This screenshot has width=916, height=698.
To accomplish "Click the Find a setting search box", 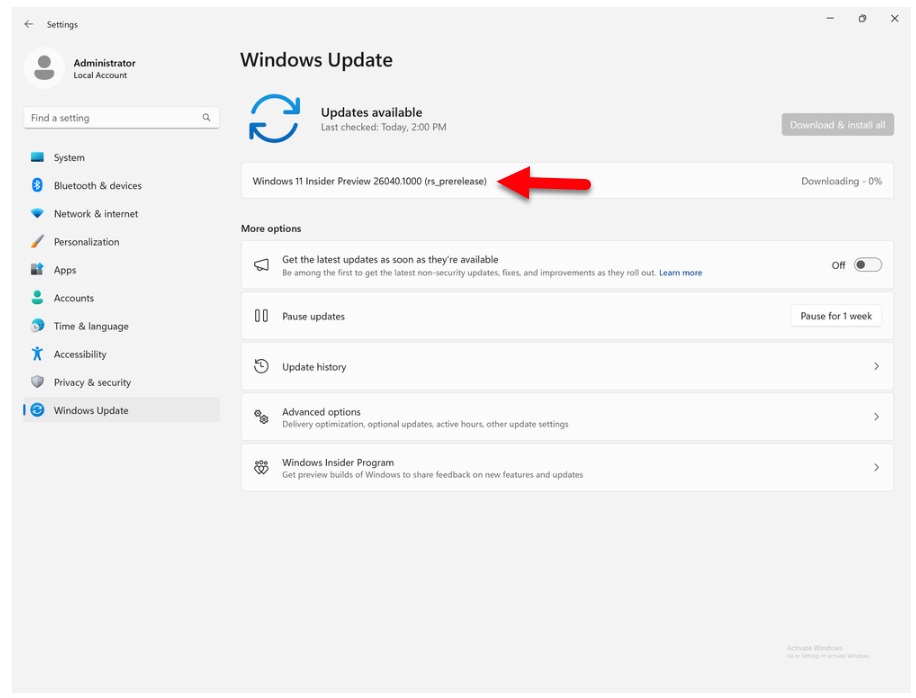I will (x=122, y=117).
